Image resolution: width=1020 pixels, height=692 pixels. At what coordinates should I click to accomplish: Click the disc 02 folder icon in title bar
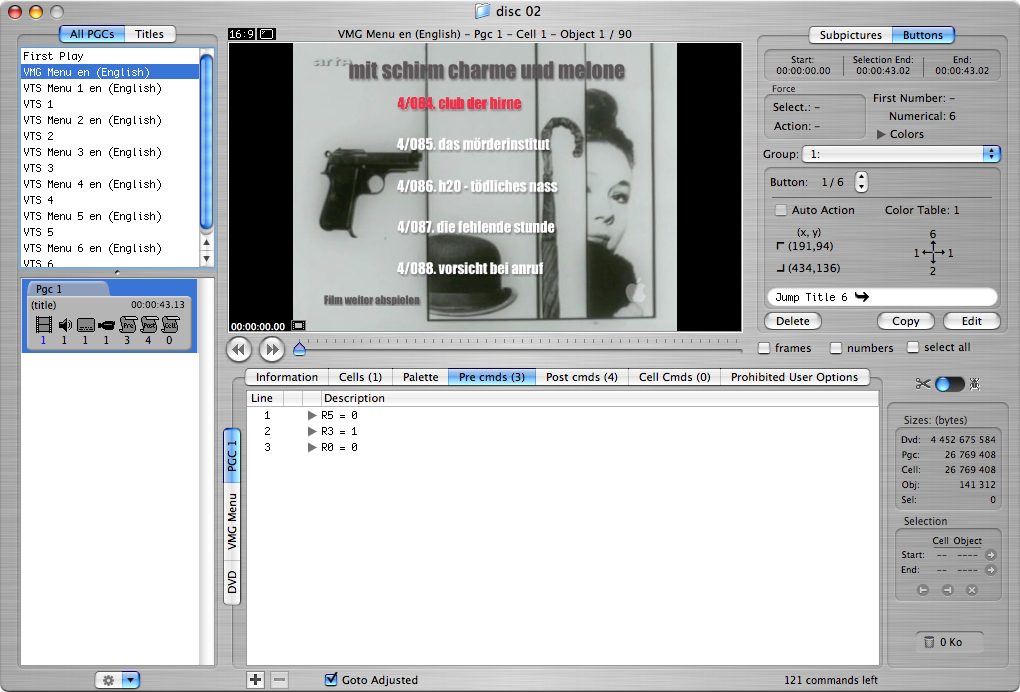(482, 11)
